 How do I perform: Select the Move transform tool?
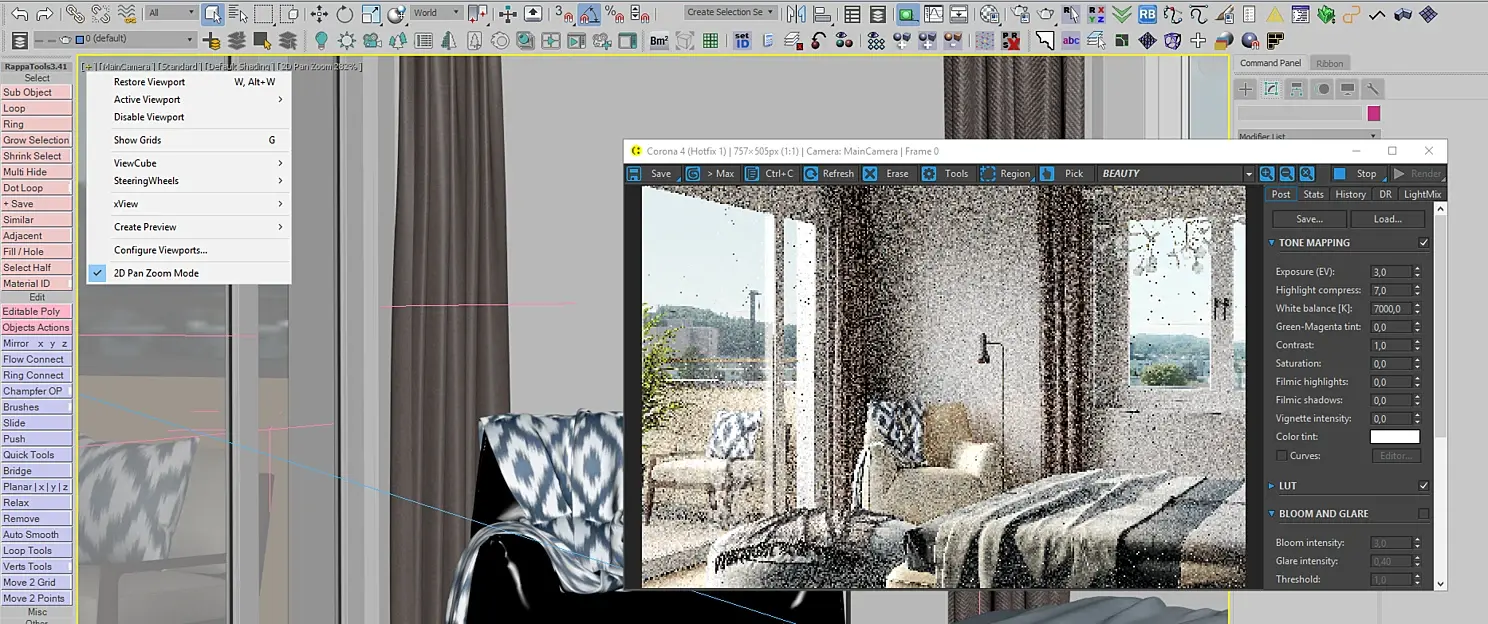click(x=319, y=13)
